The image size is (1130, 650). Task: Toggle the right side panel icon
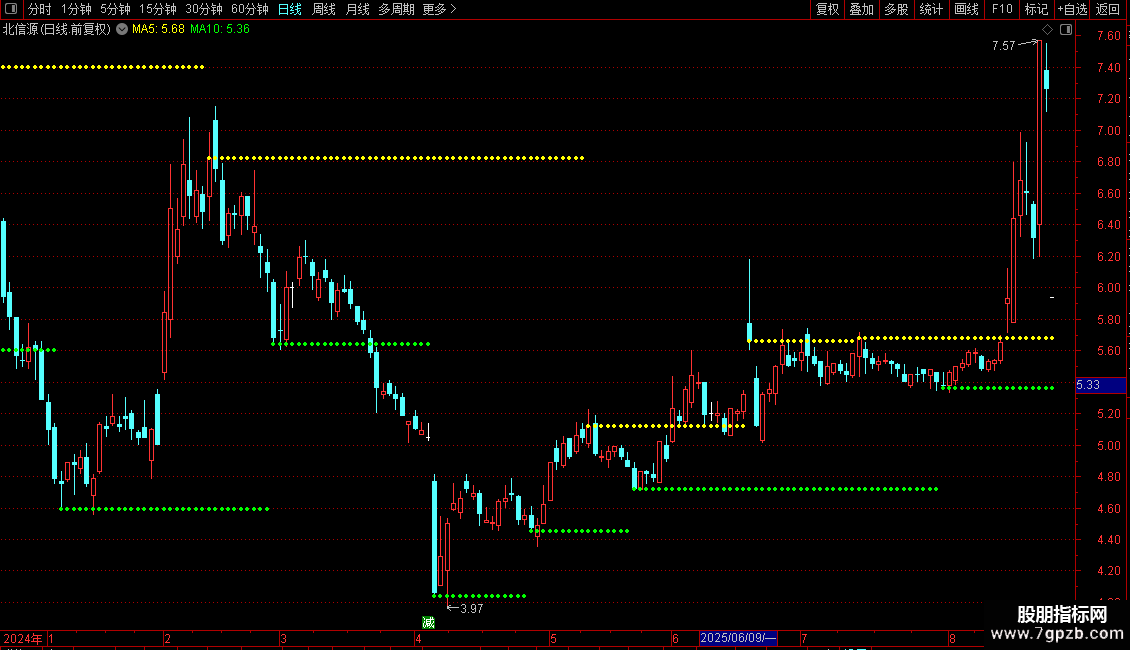coord(1066,30)
